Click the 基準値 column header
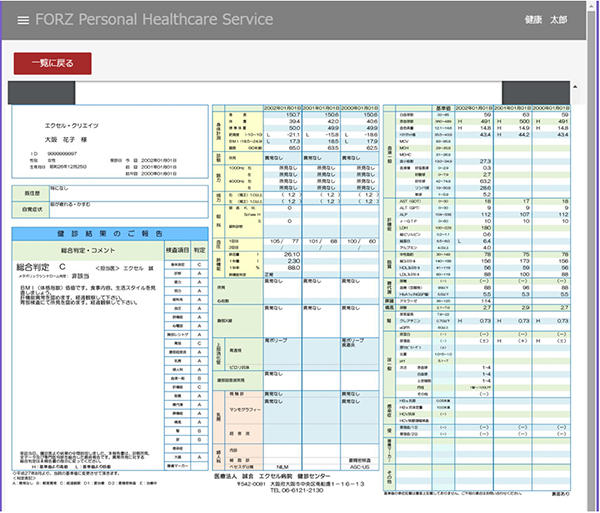 (438, 106)
